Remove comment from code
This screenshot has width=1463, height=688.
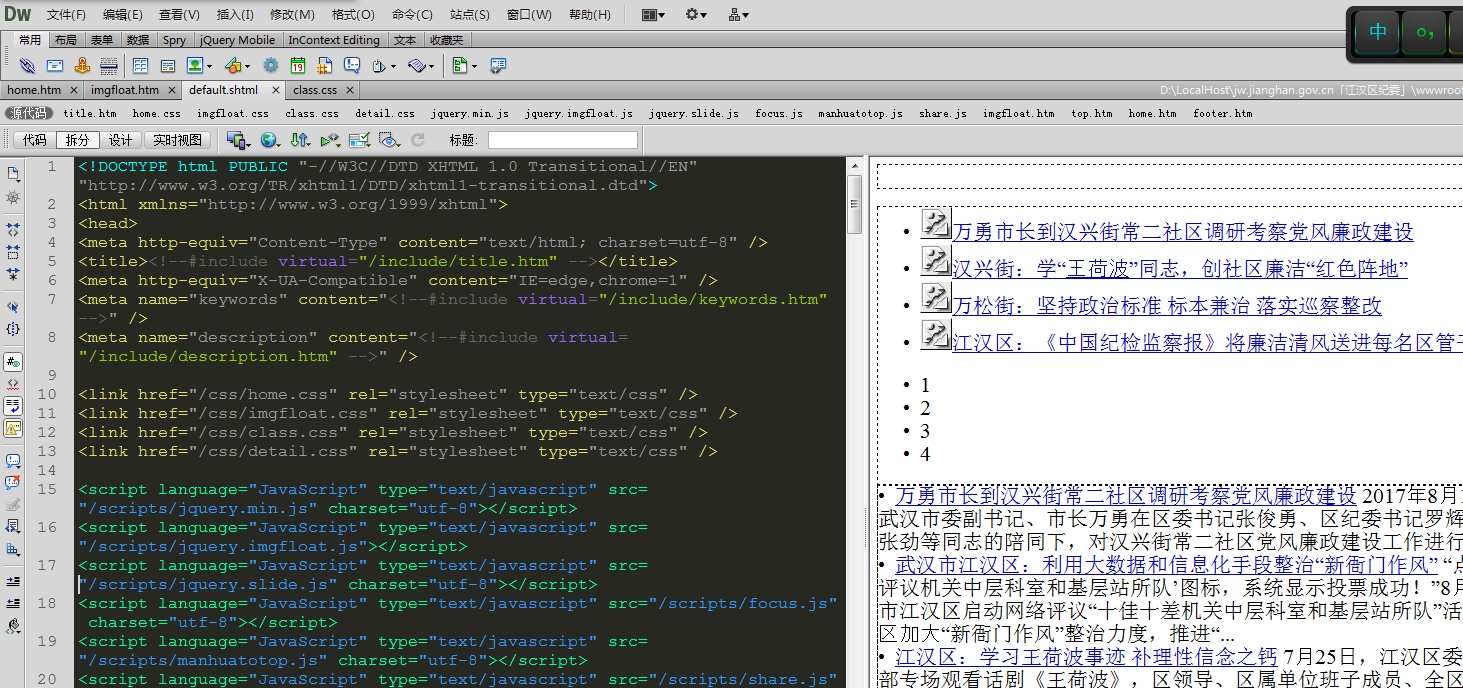click(13, 483)
